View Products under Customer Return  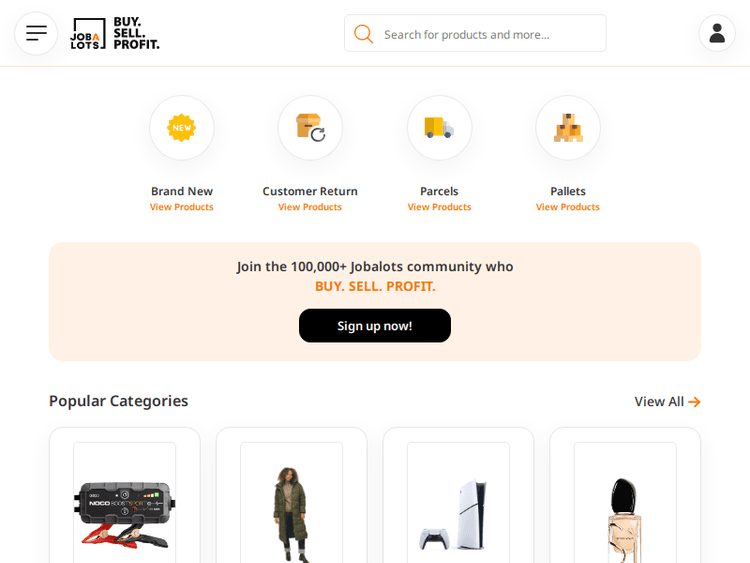pos(310,207)
